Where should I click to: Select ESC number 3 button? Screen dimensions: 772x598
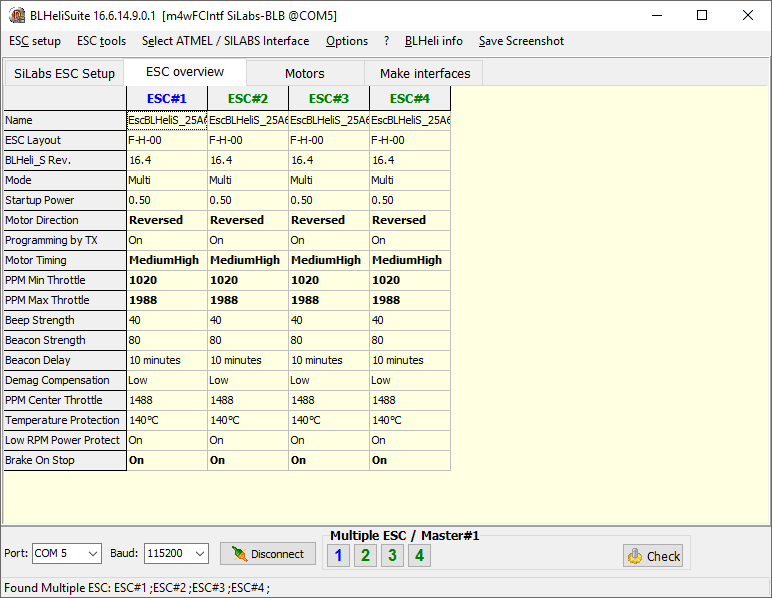[392, 556]
